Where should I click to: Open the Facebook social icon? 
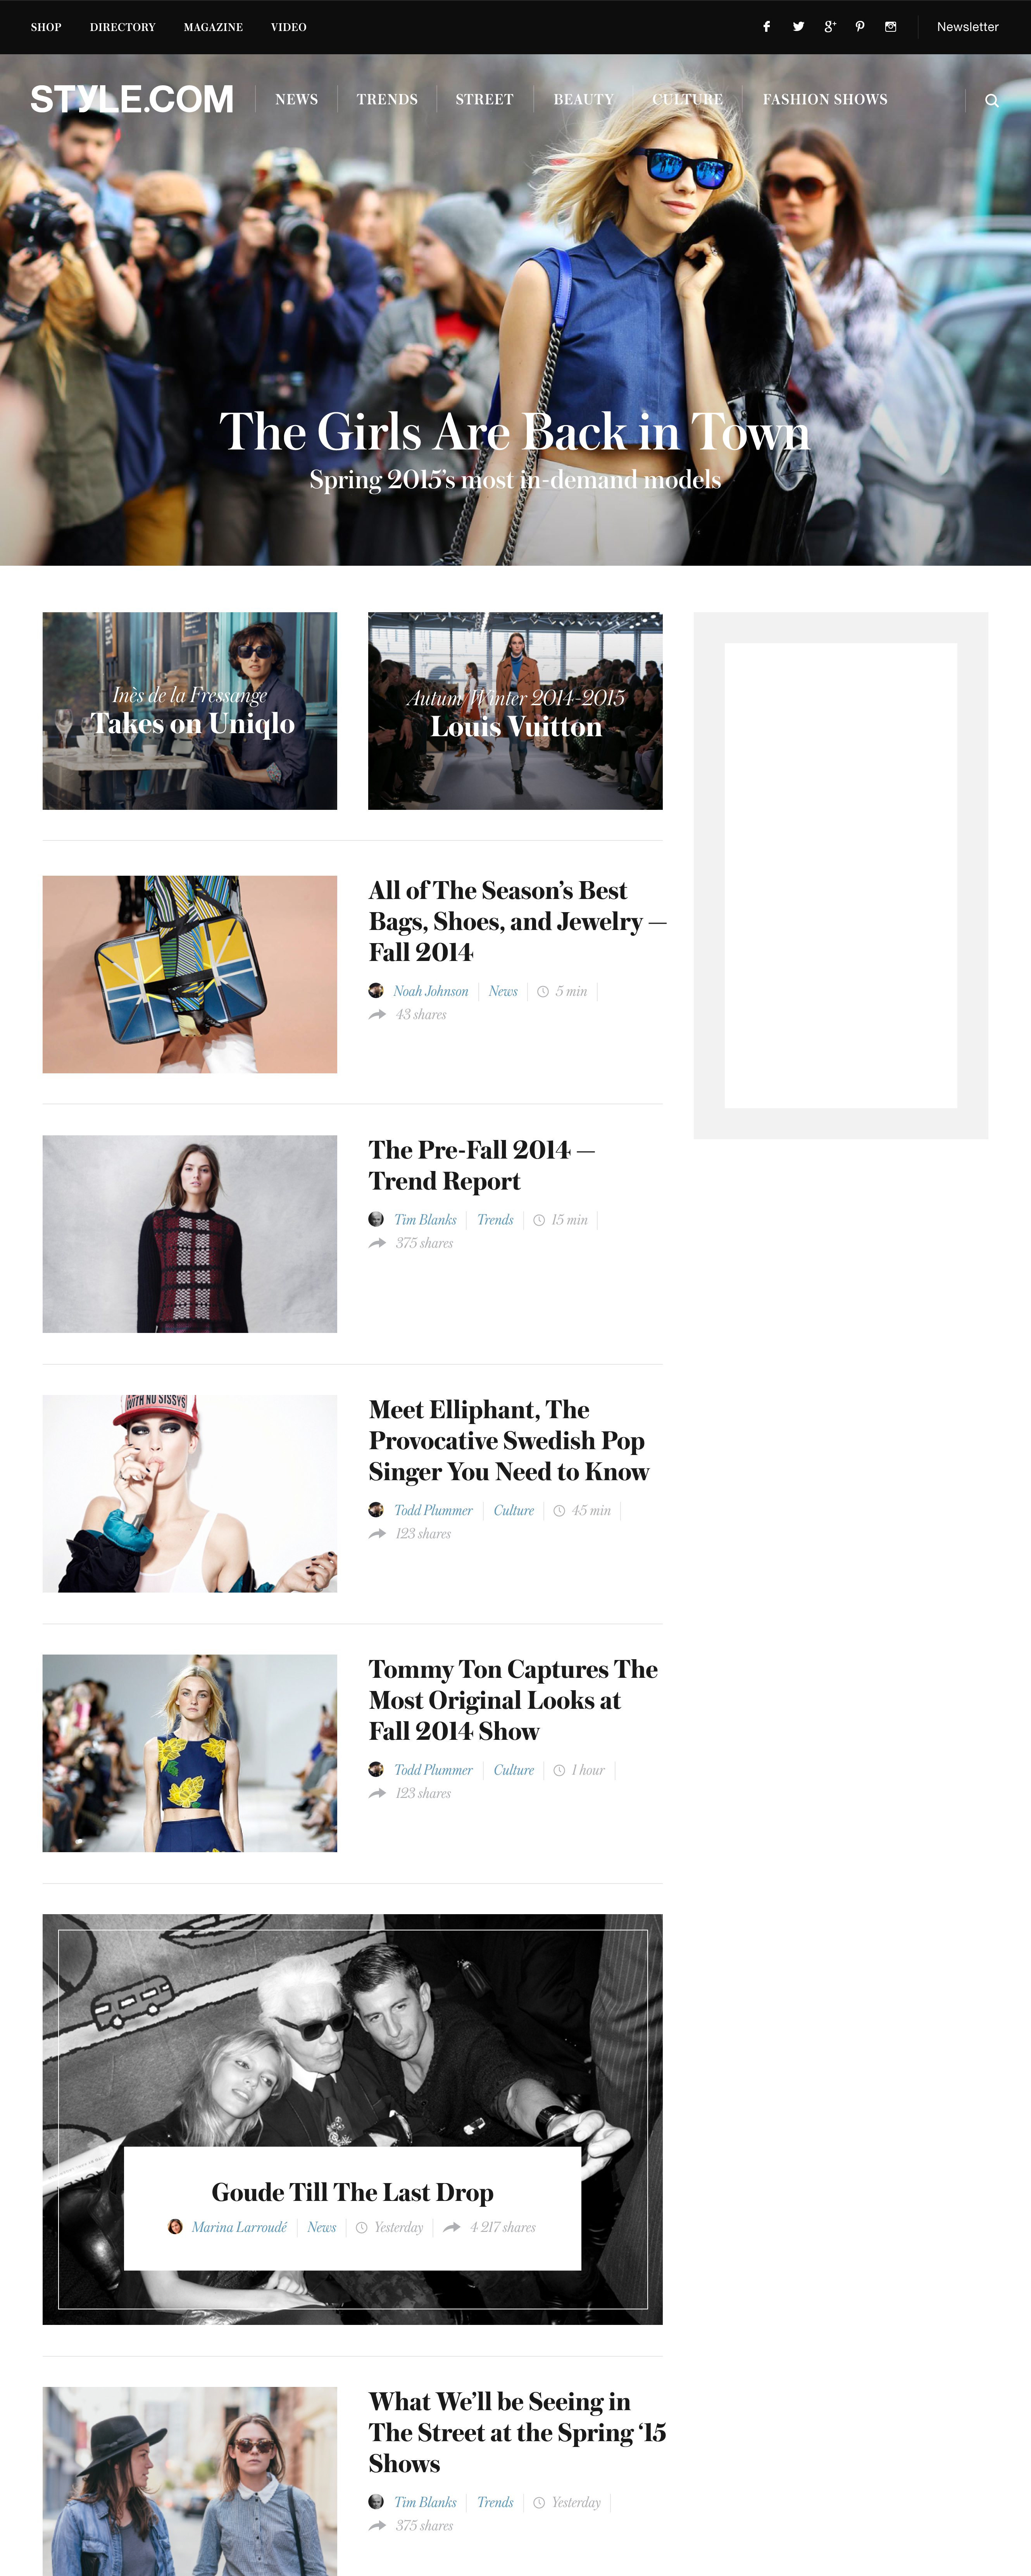[766, 27]
